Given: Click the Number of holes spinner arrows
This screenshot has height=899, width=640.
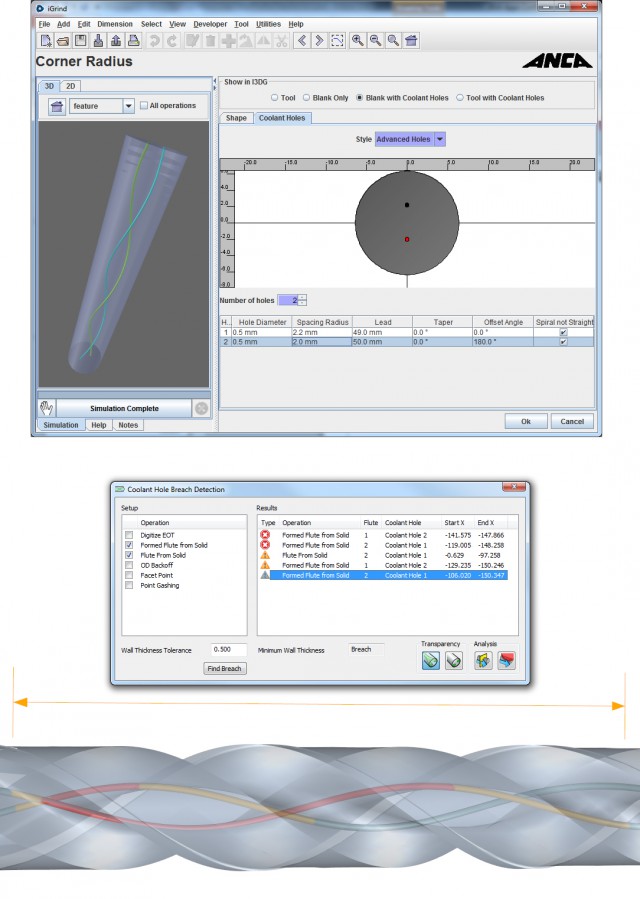Looking at the screenshot, I should [303, 300].
